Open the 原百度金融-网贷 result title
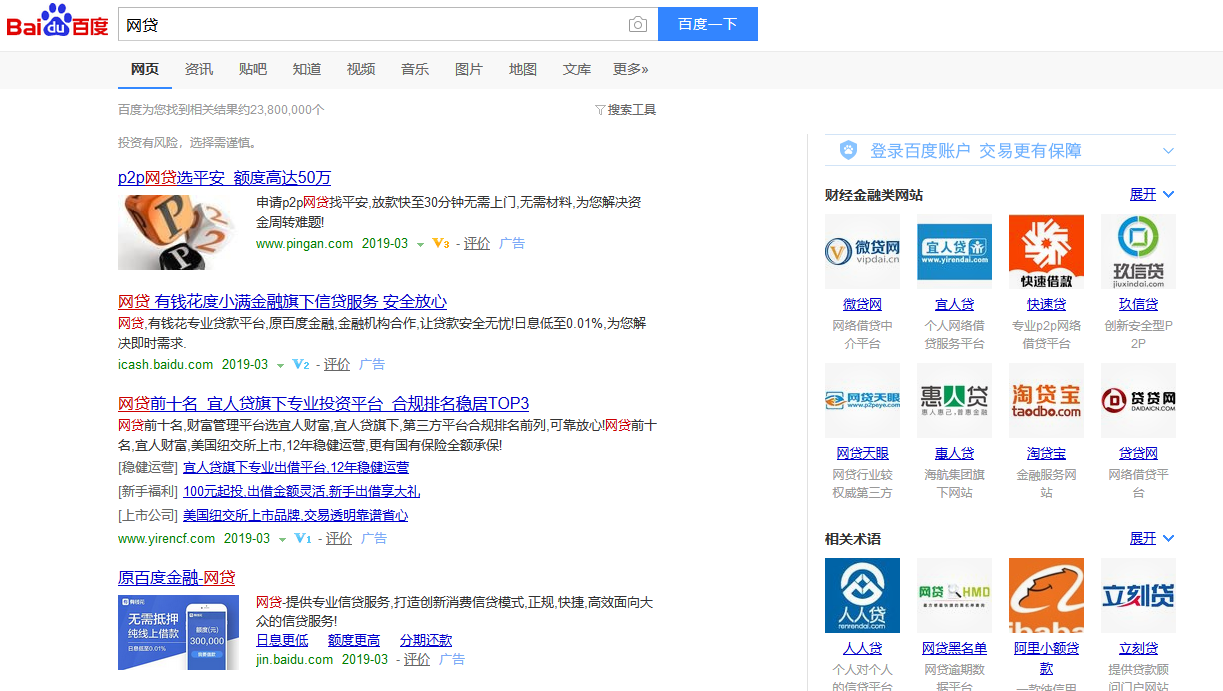The height and width of the screenshot is (691, 1223). click(177, 578)
